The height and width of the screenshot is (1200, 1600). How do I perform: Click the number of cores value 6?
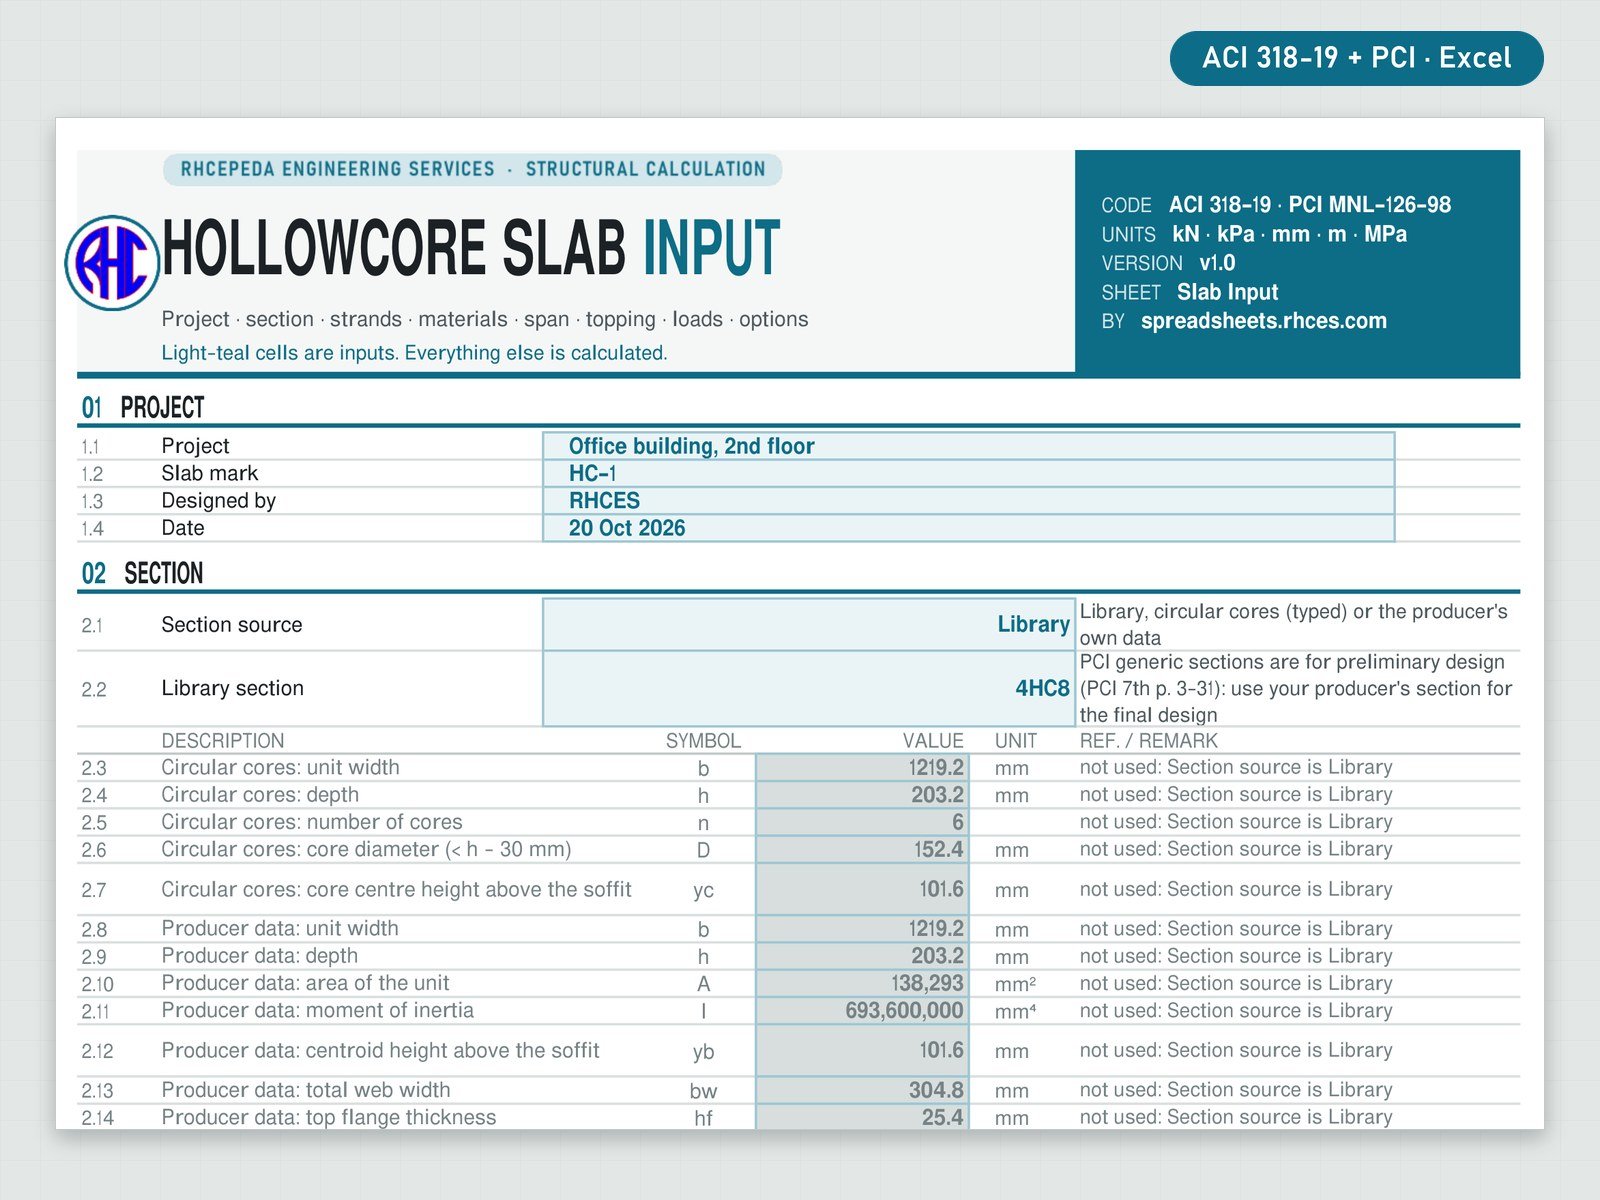862,822
